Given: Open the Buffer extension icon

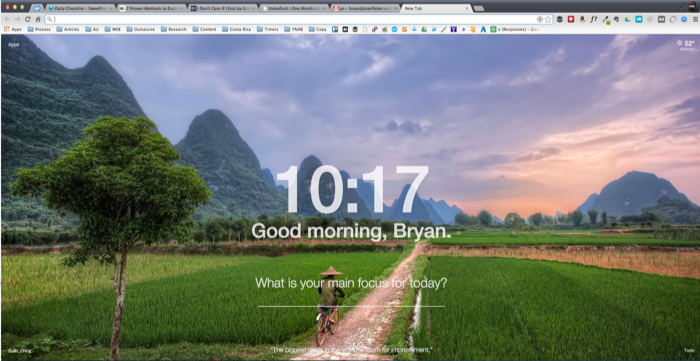Looking at the screenshot, I should tap(559, 19).
